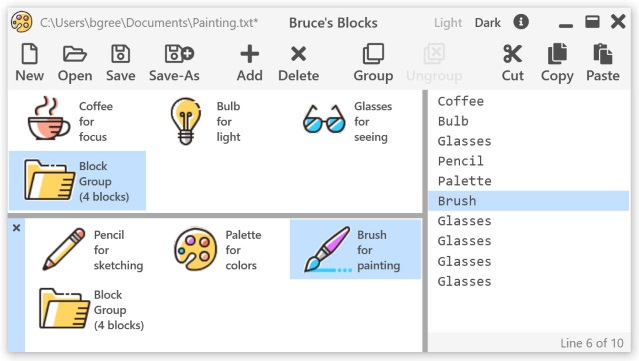Open the nested Block Group in lower panel
The width and height of the screenshot is (639, 361).
(x=92, y=310)
